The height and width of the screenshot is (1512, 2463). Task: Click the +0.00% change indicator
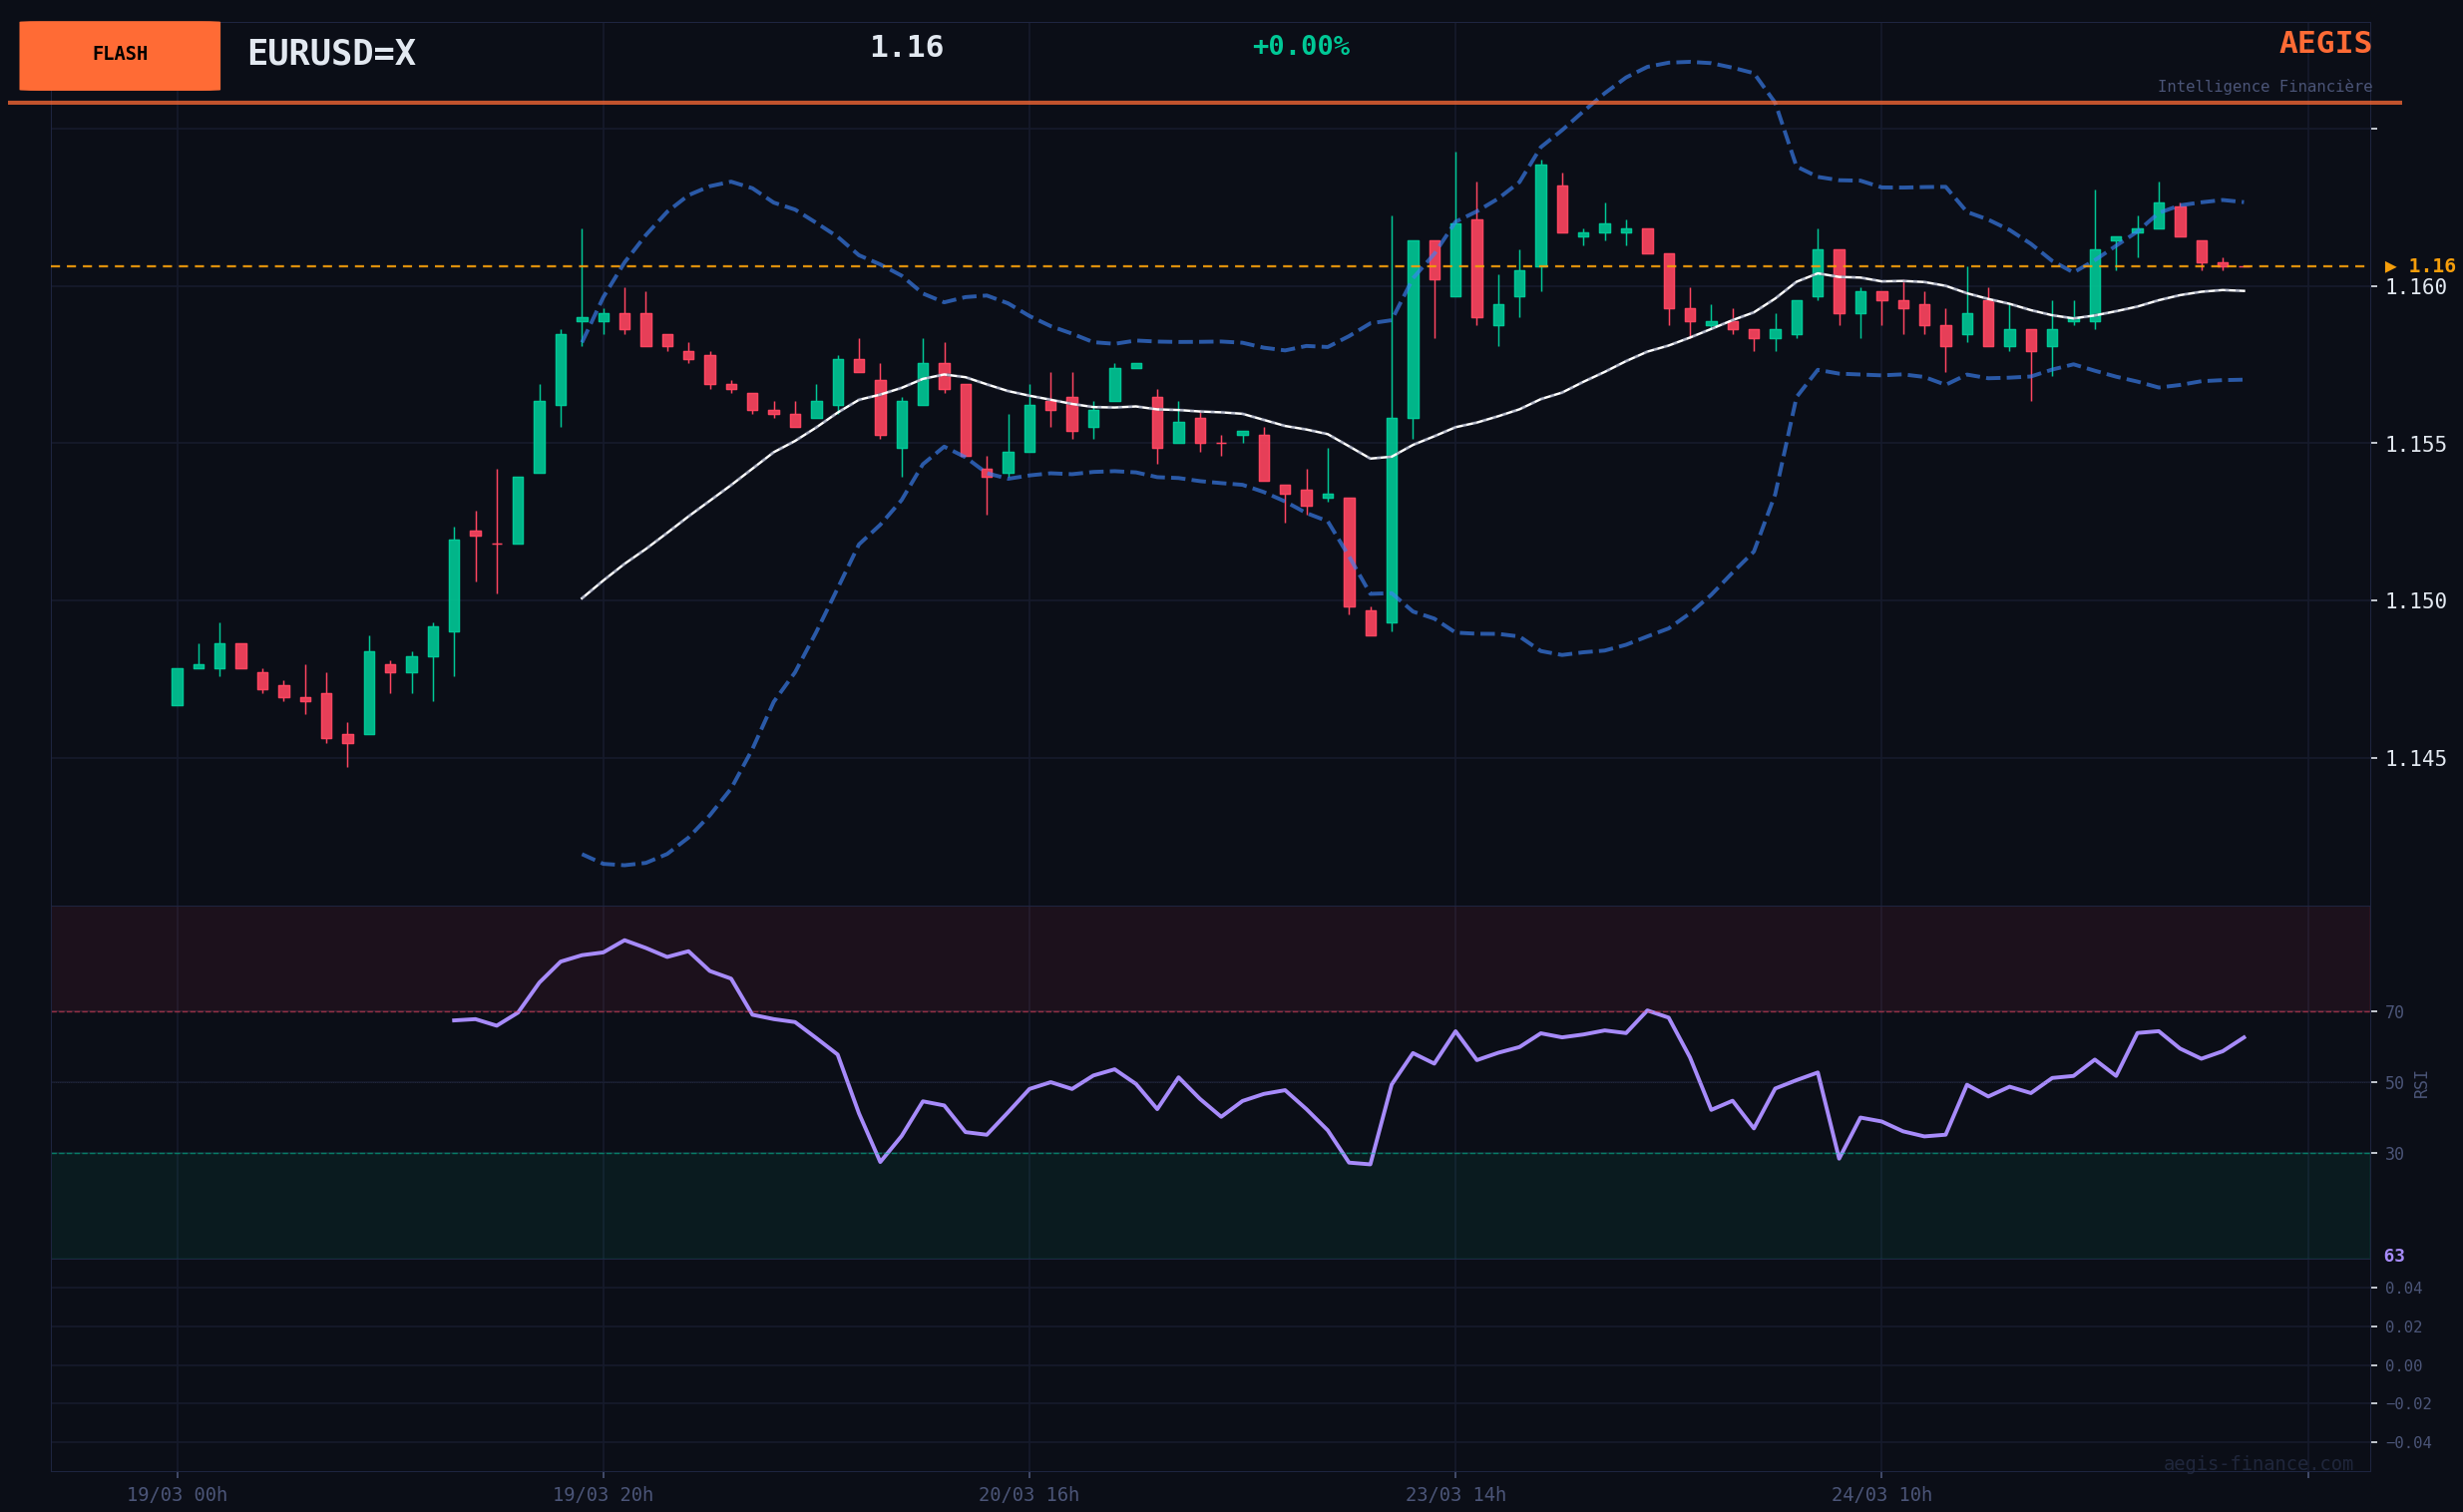pos(1300,47)
